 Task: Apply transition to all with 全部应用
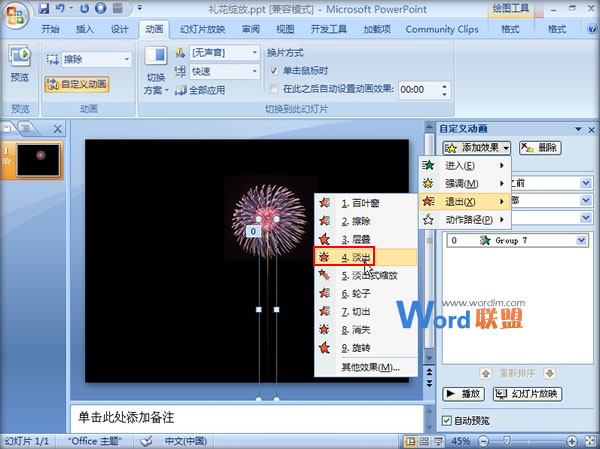click(x=200, y=90)
